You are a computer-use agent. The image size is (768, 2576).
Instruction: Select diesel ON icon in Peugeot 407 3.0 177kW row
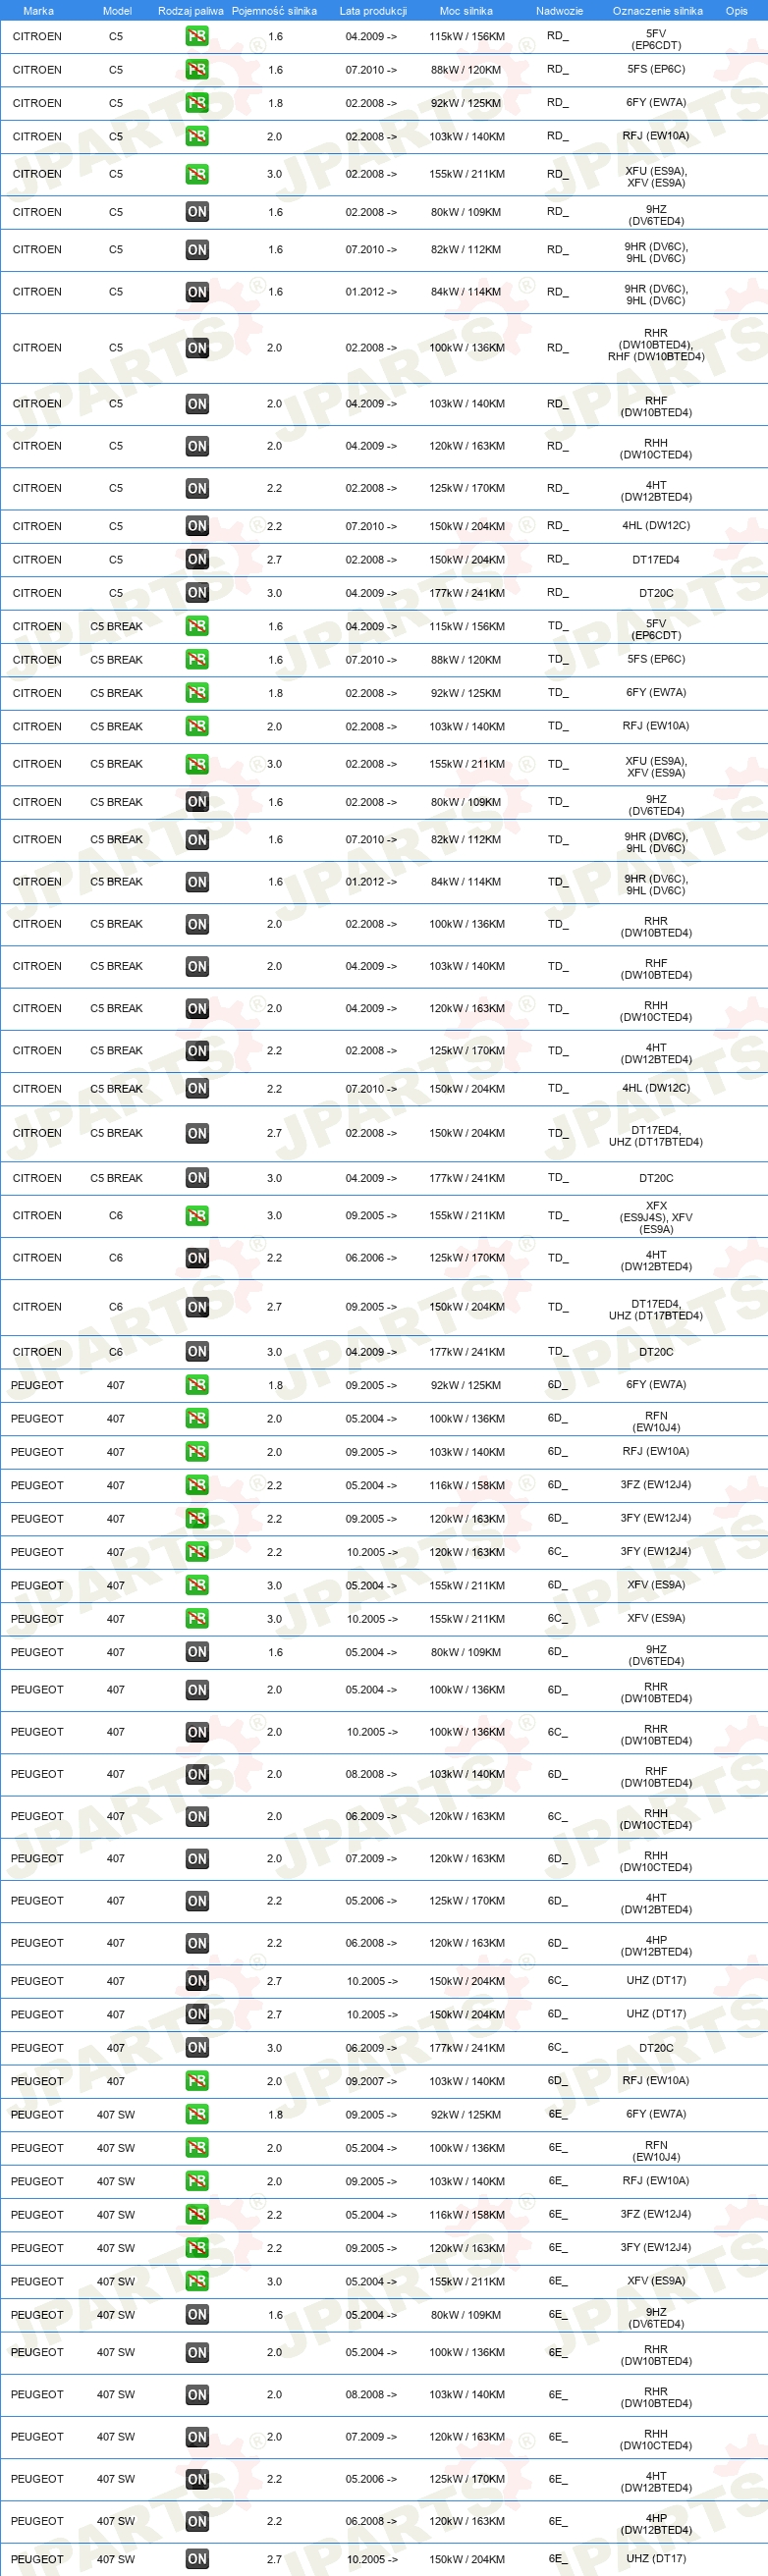click(x=197, y=2048)
